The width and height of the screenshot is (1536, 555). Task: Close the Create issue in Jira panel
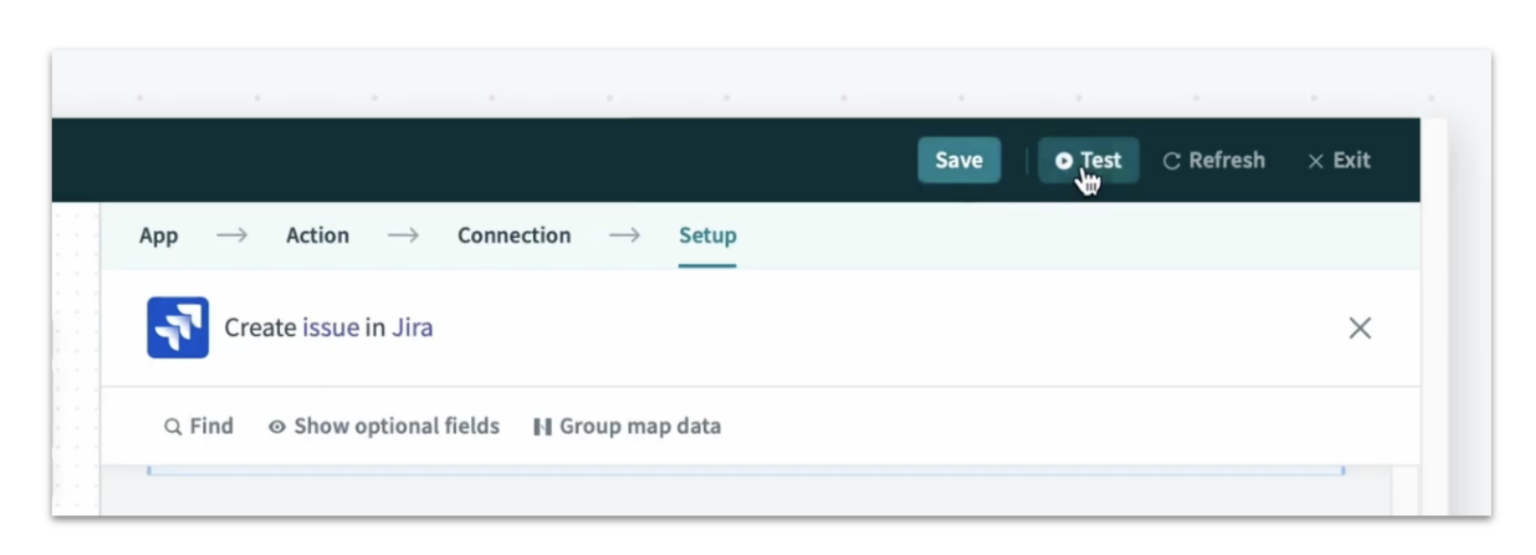[x=1359, y=328]
